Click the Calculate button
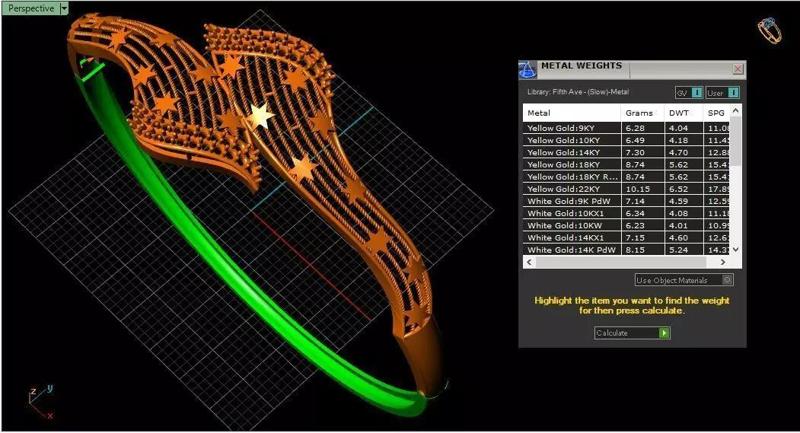This screenshot has height=433, width=800. (632, 333)
